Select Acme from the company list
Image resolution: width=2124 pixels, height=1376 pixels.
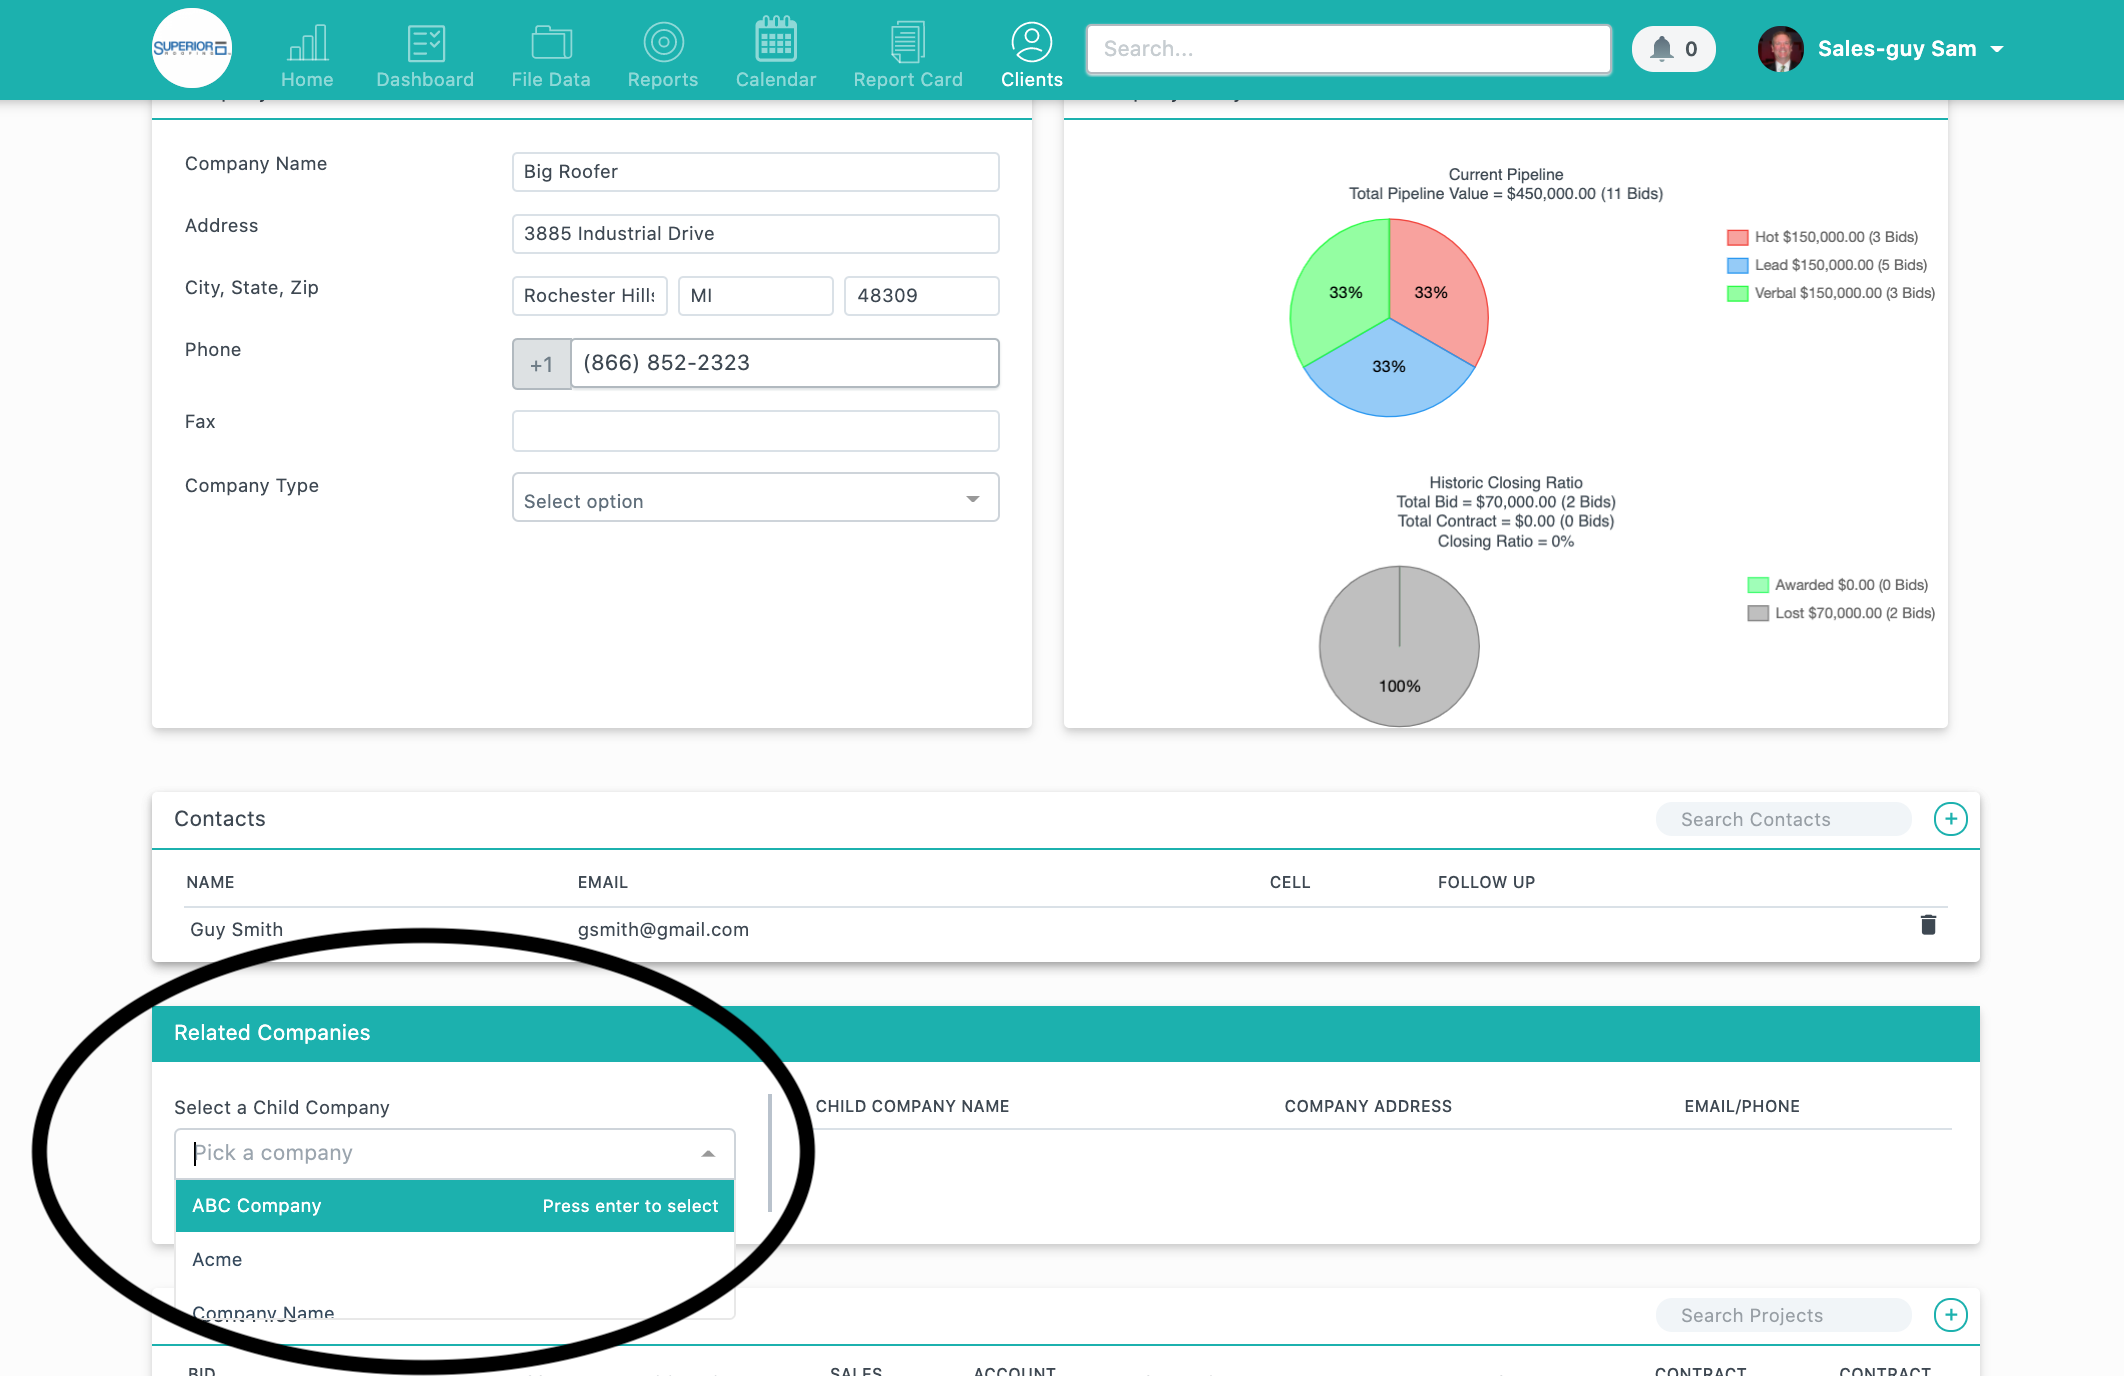click(x=455, y=1260)
